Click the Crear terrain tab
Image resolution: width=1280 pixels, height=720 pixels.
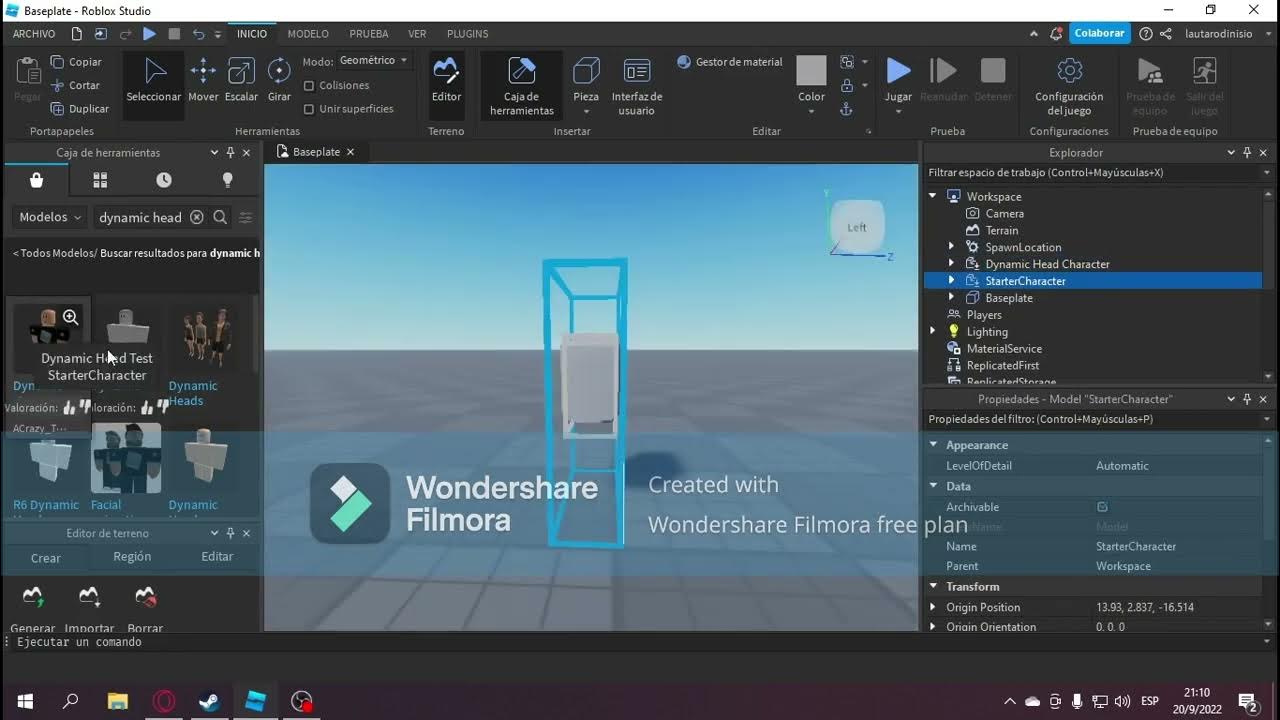pos(46,558)
